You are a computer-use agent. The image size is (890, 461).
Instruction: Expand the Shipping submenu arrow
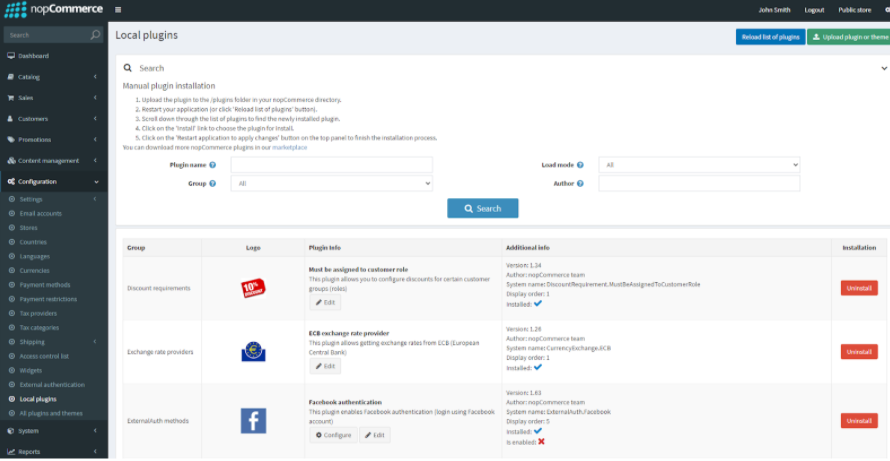pos(95,342)
